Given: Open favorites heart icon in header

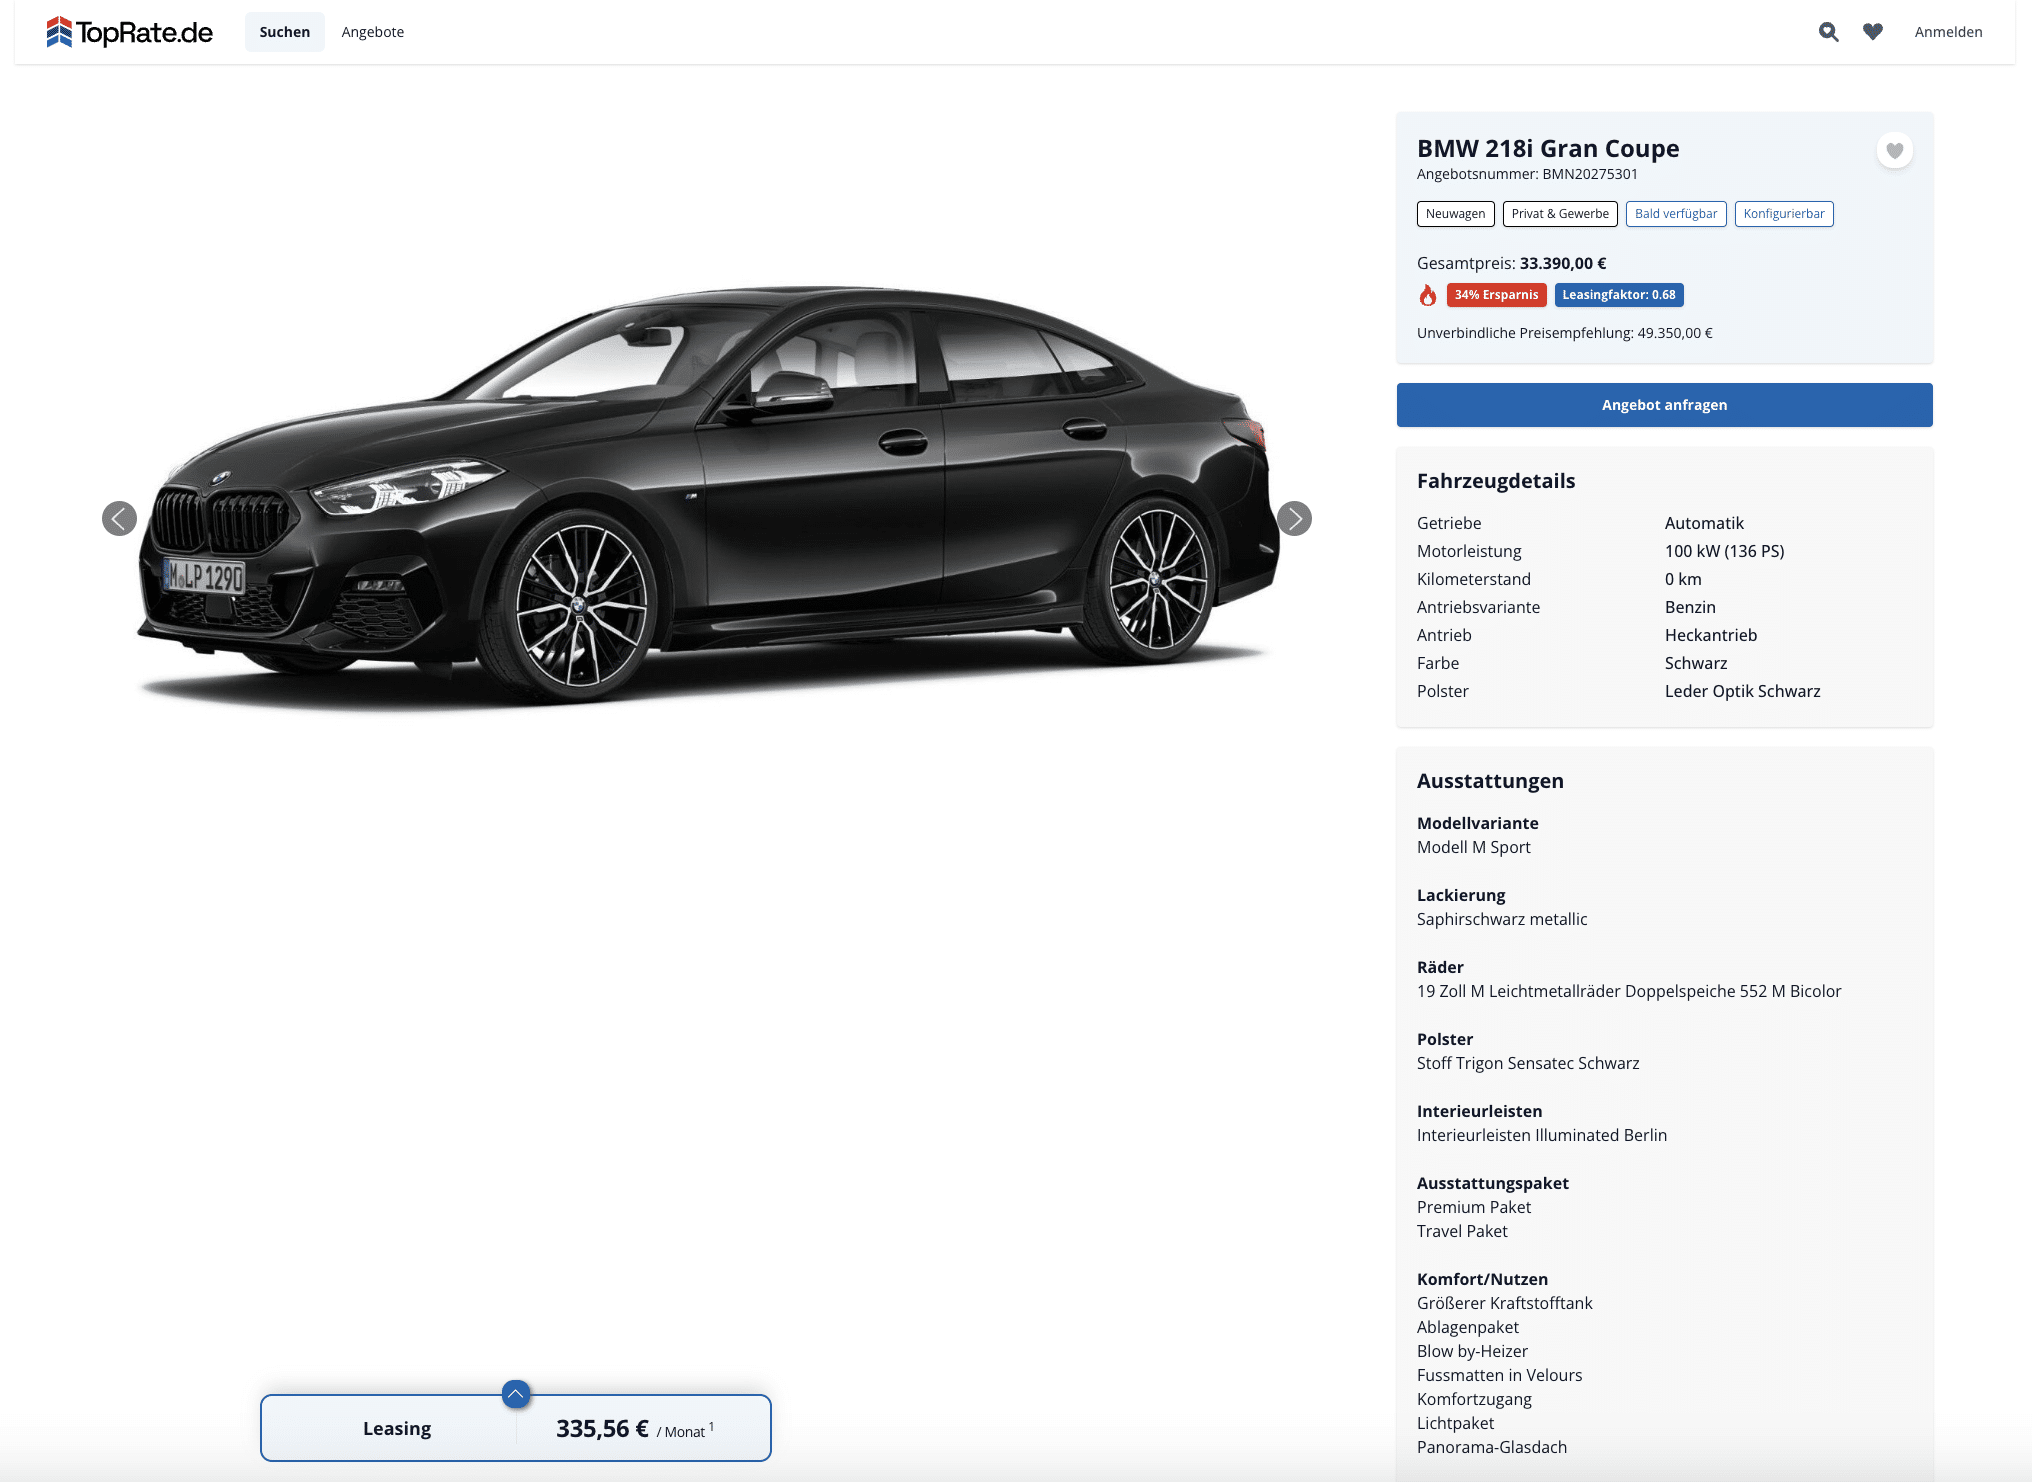Looking at the screenshot, I should pyautogui.click(x=1873, y=32).
